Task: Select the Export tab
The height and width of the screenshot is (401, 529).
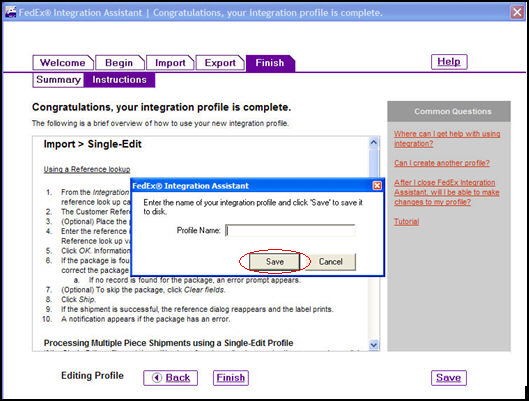Action: coord(220,63)
